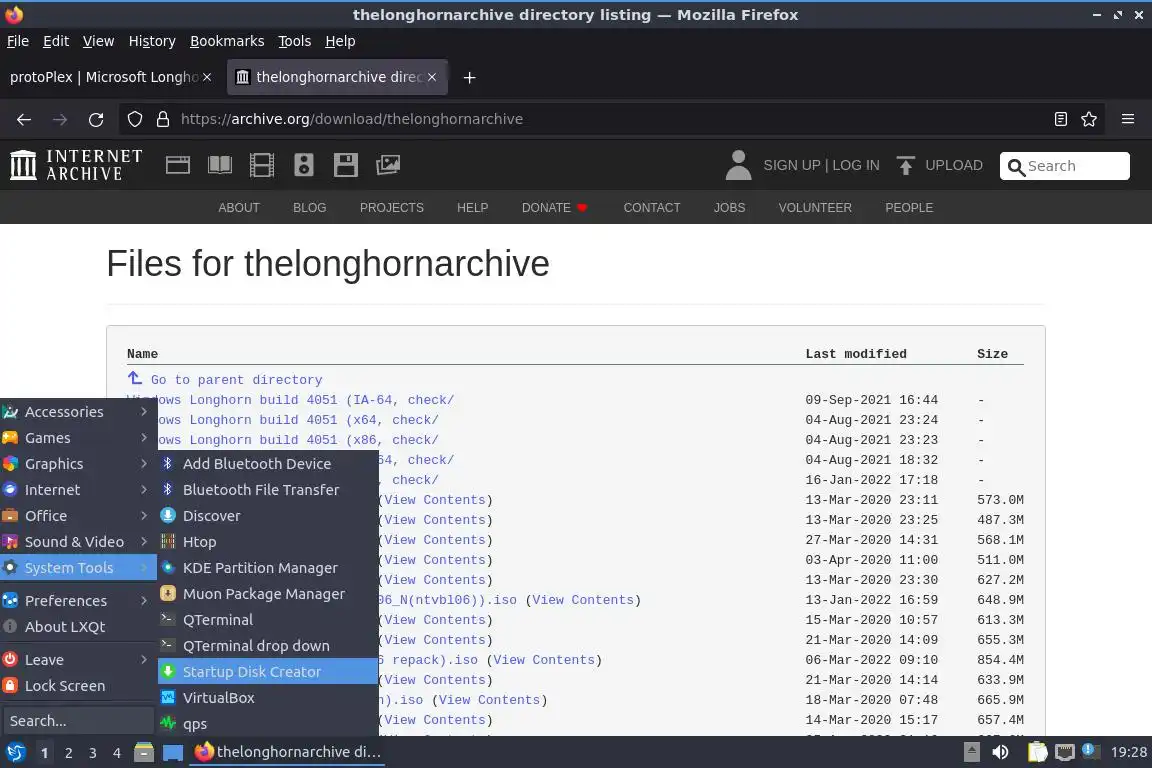Select System Tools category

[x=79, y=568]
